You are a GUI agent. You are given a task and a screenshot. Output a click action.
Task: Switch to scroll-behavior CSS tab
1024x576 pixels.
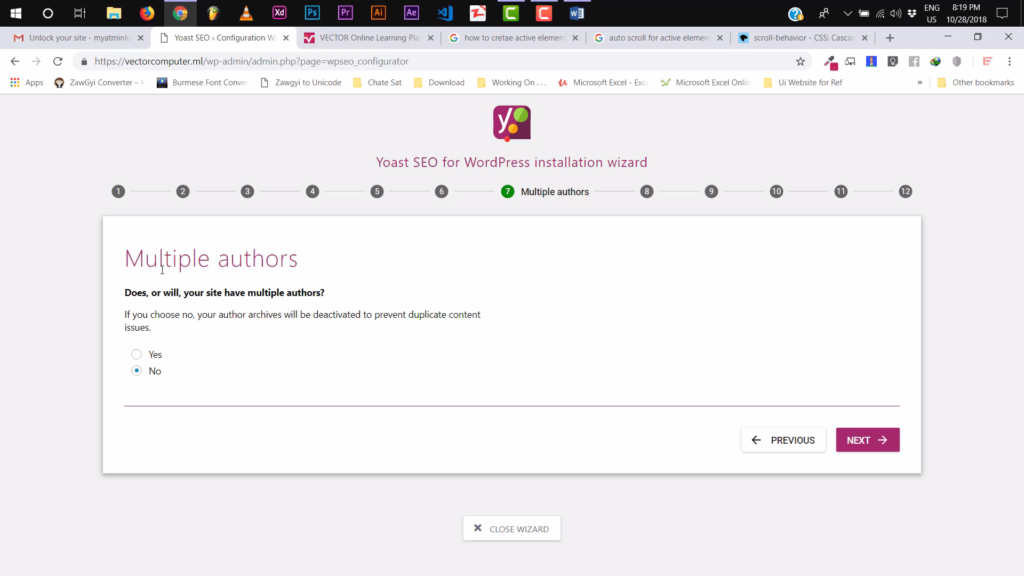(804, 38)
